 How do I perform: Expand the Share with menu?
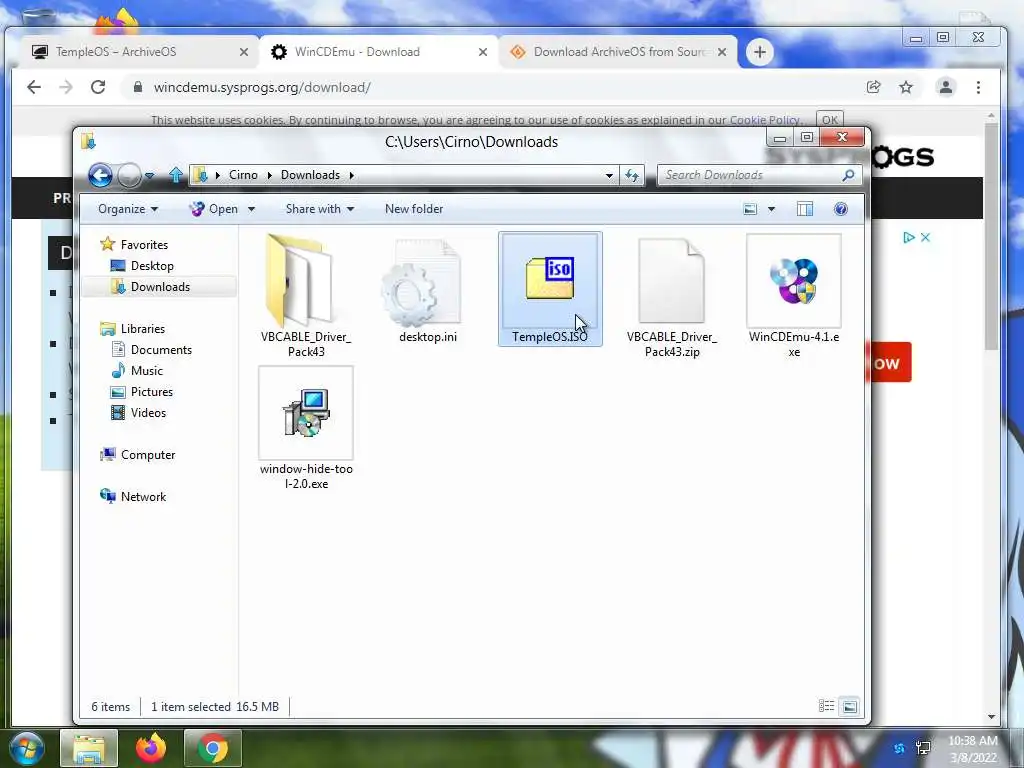320,209
